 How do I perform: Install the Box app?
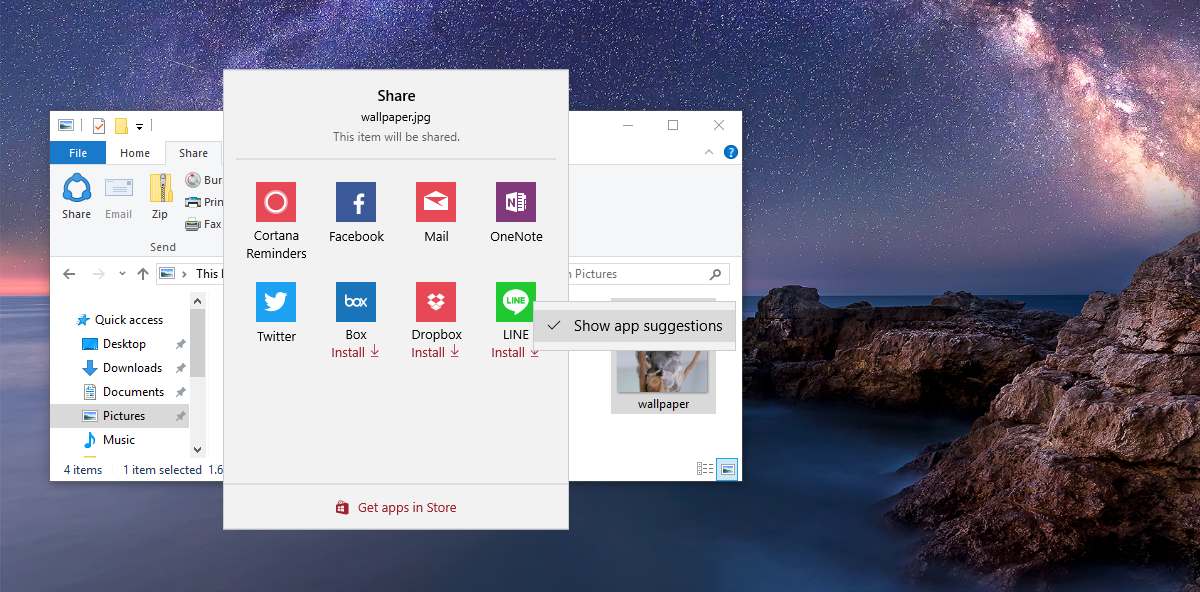point(356,352)
